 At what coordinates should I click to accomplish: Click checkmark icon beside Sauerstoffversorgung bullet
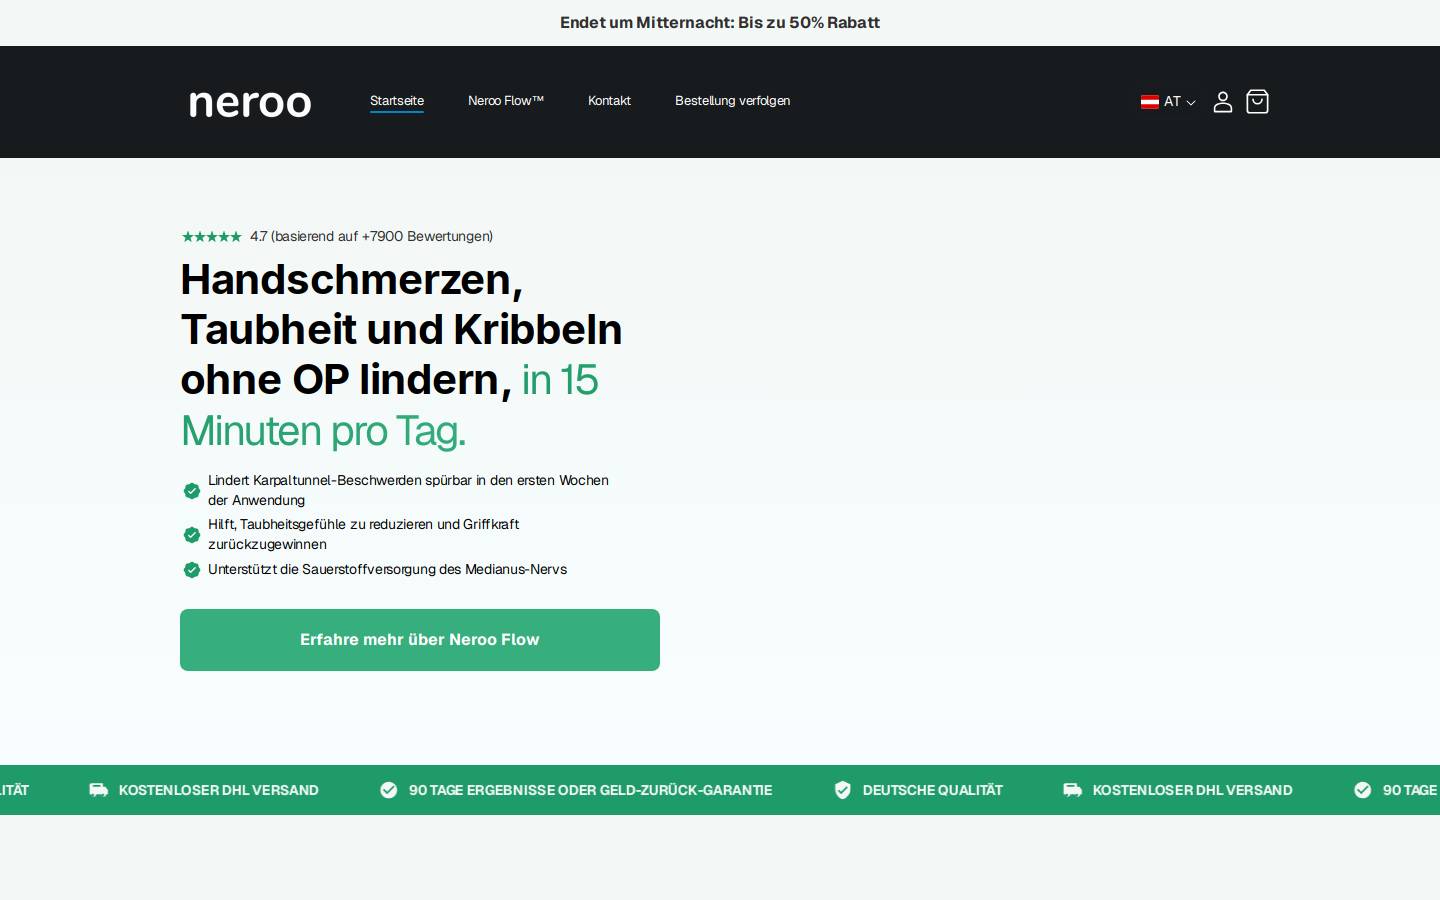pos(192,570)
